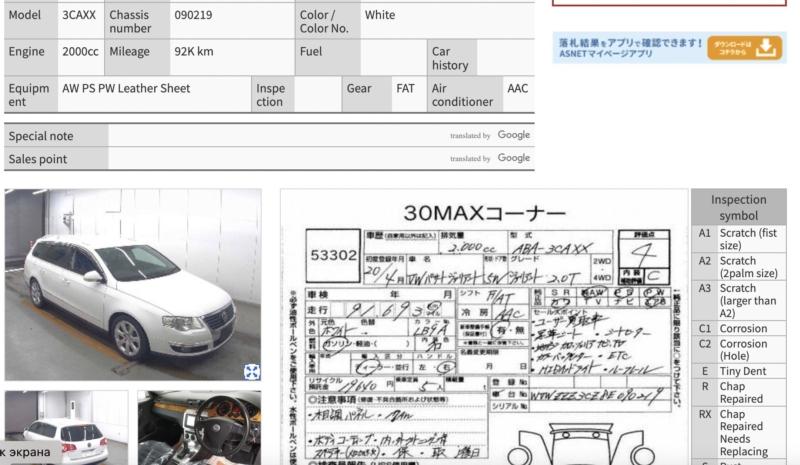Open the white Passat front view photo
The width and height of the screenshot is (800, 465).
pos(132,284)
